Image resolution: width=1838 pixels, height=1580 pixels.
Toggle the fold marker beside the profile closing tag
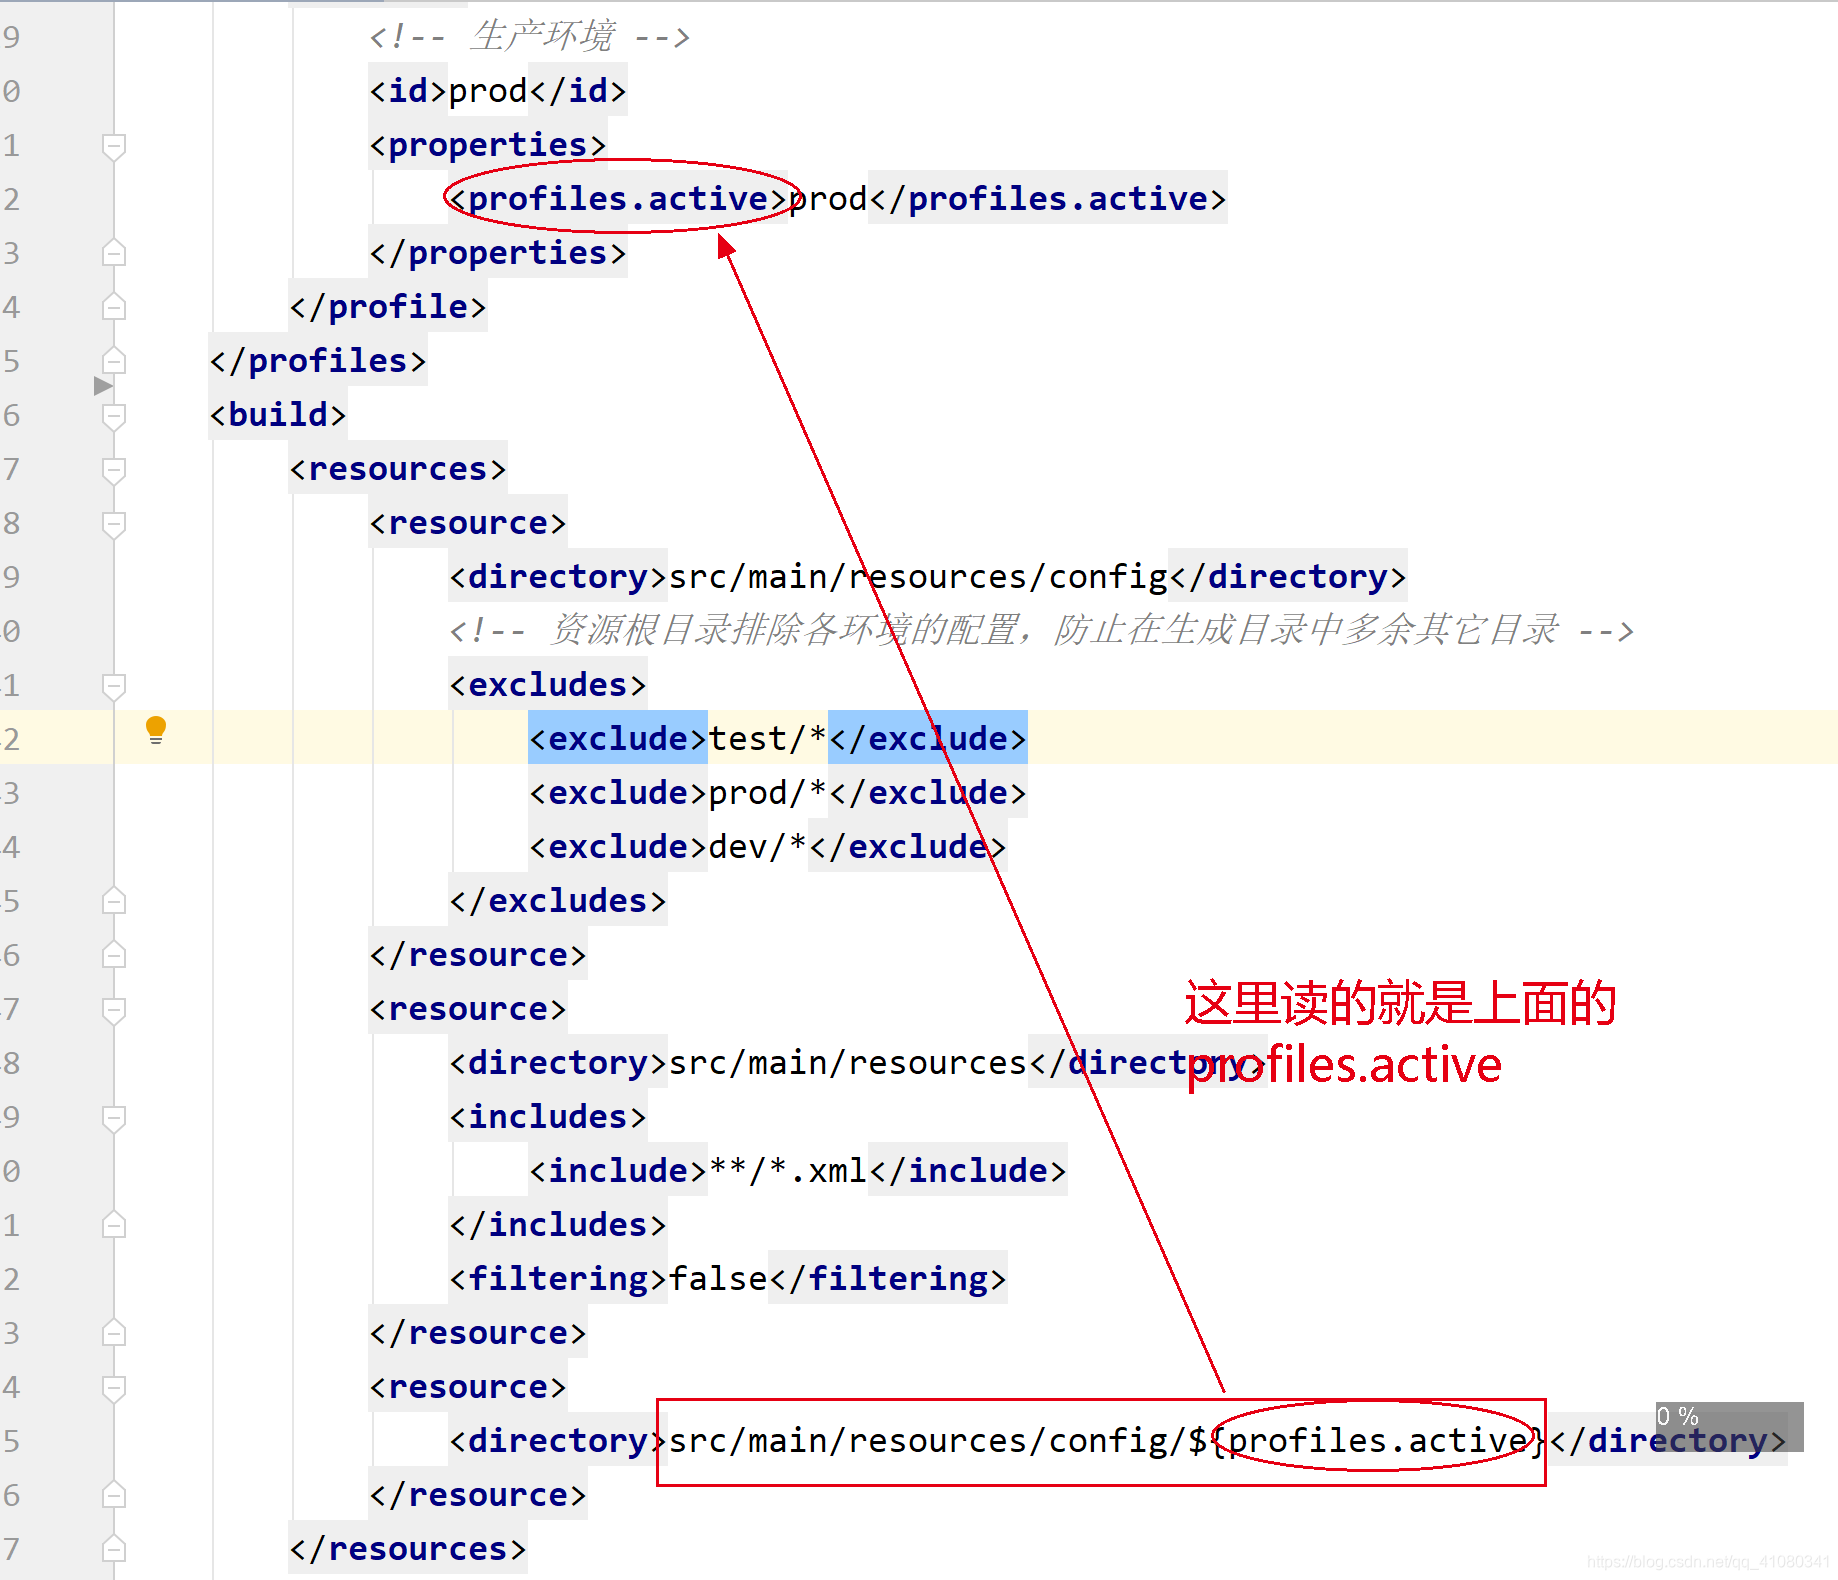click(x=112, y=307)
